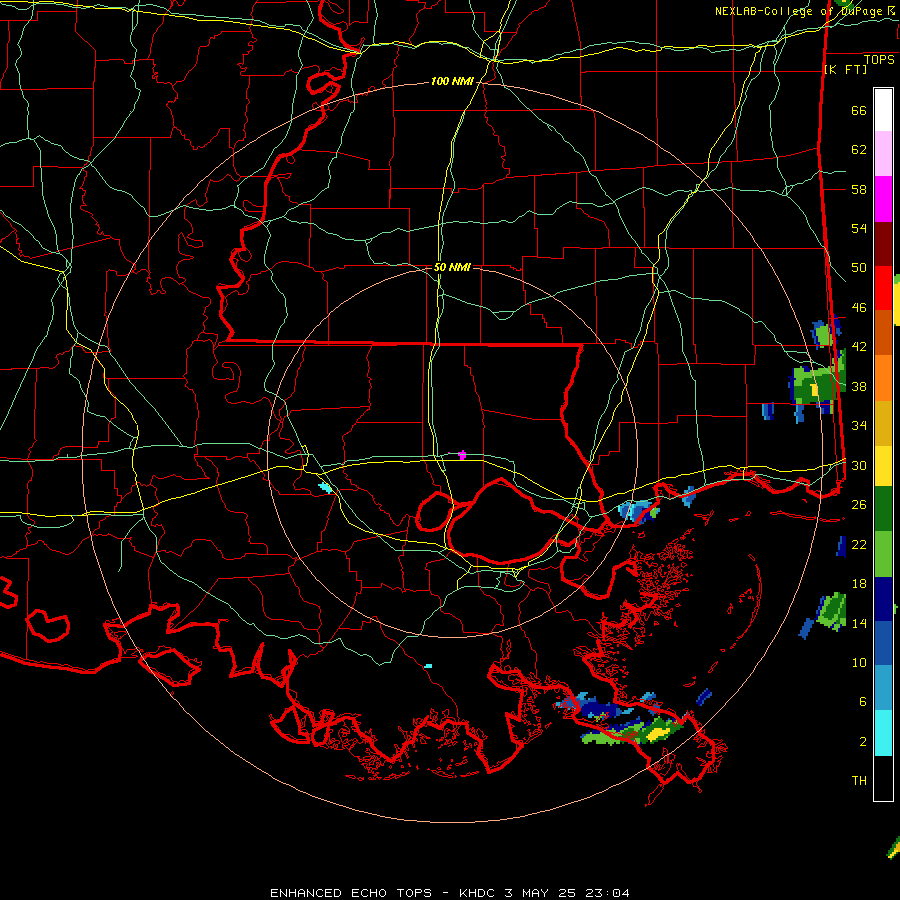The width and height of the screenshot is (900, 900).
Task: Click the TOPS legend heading
Action: 879,60
